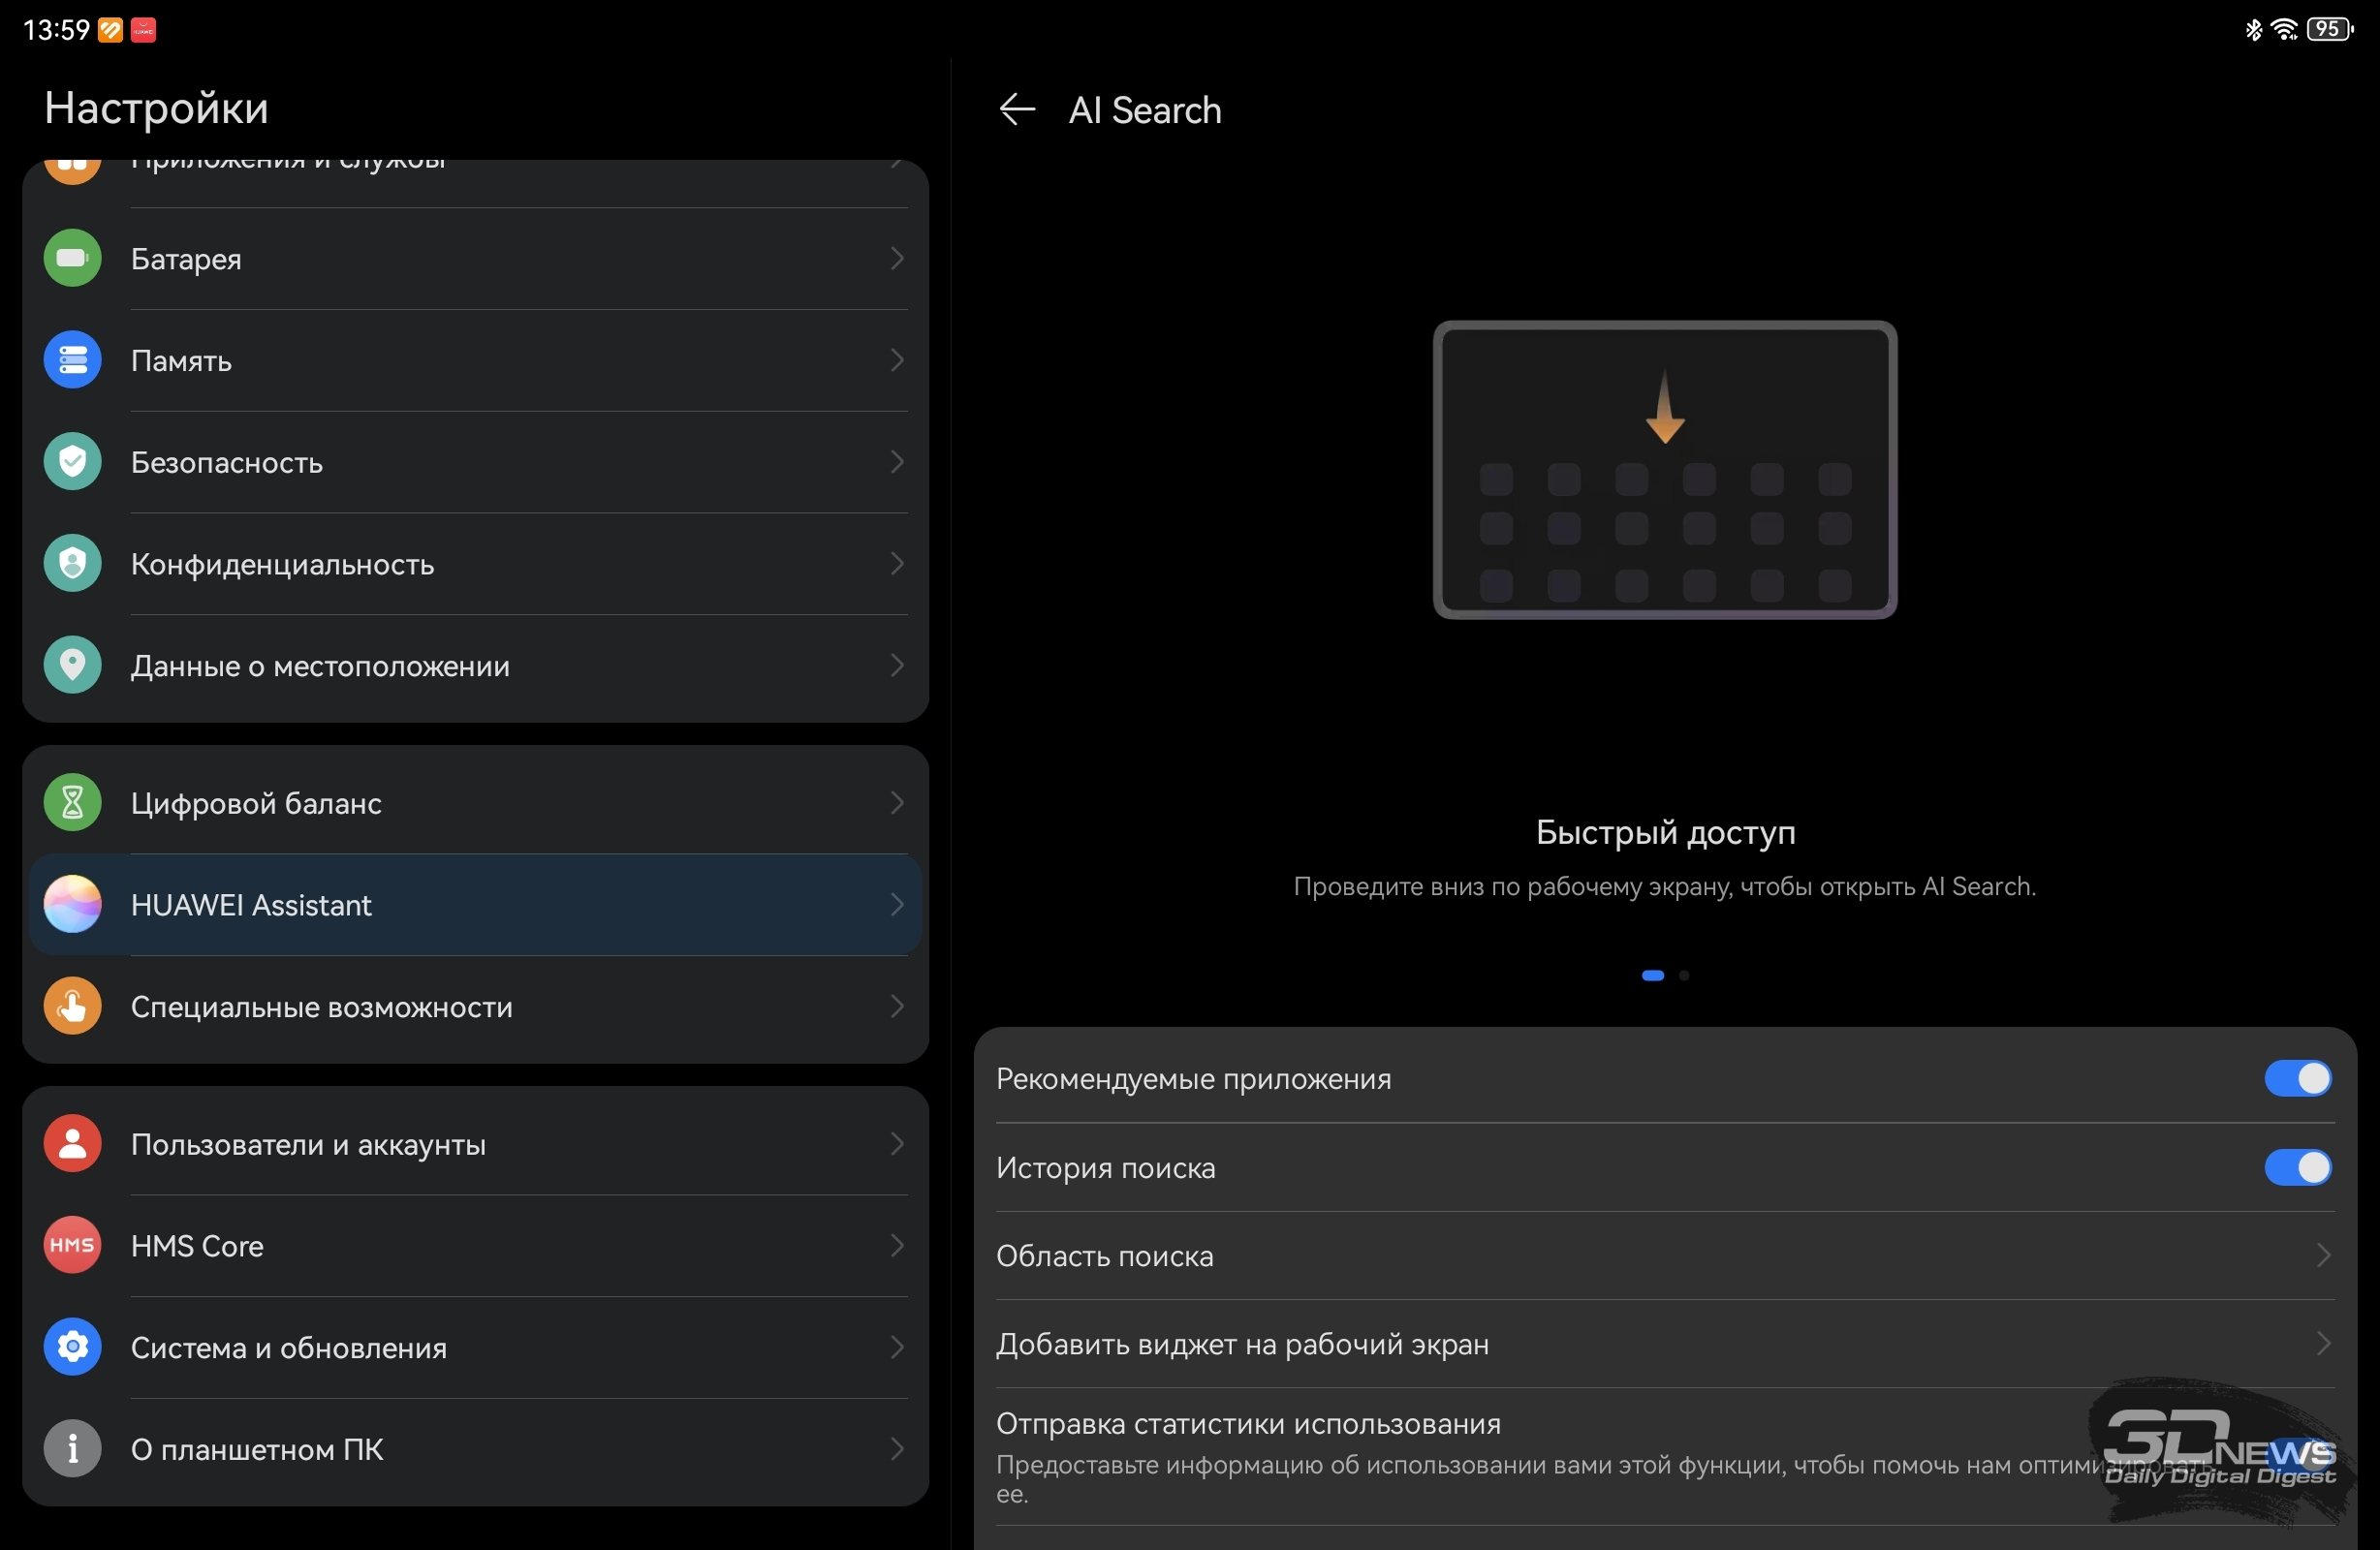Turn off История поиска toggle
Screen dimensions: 2380x1550
click(x=2298, y=1168)
